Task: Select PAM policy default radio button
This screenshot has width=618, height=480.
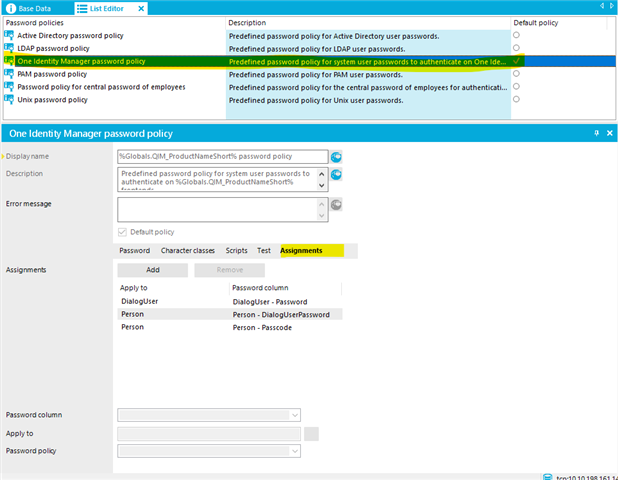Action: 516,73
